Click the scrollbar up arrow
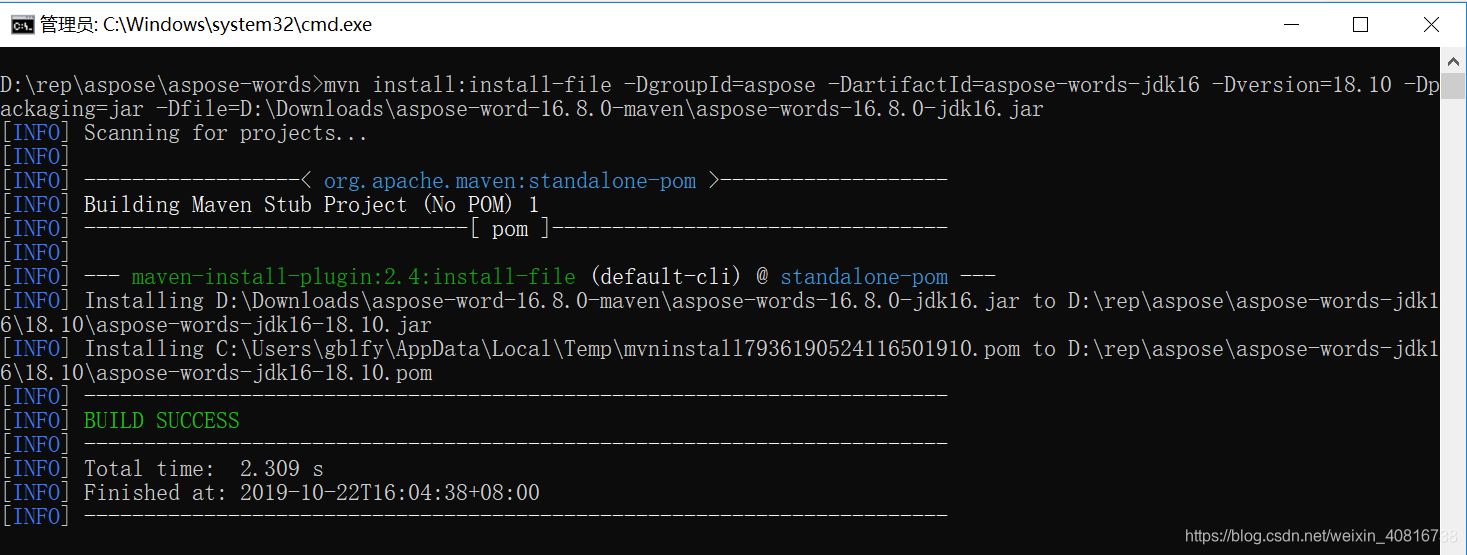Viewport: 1467px width, 555px height. (x=1454, y=60)
